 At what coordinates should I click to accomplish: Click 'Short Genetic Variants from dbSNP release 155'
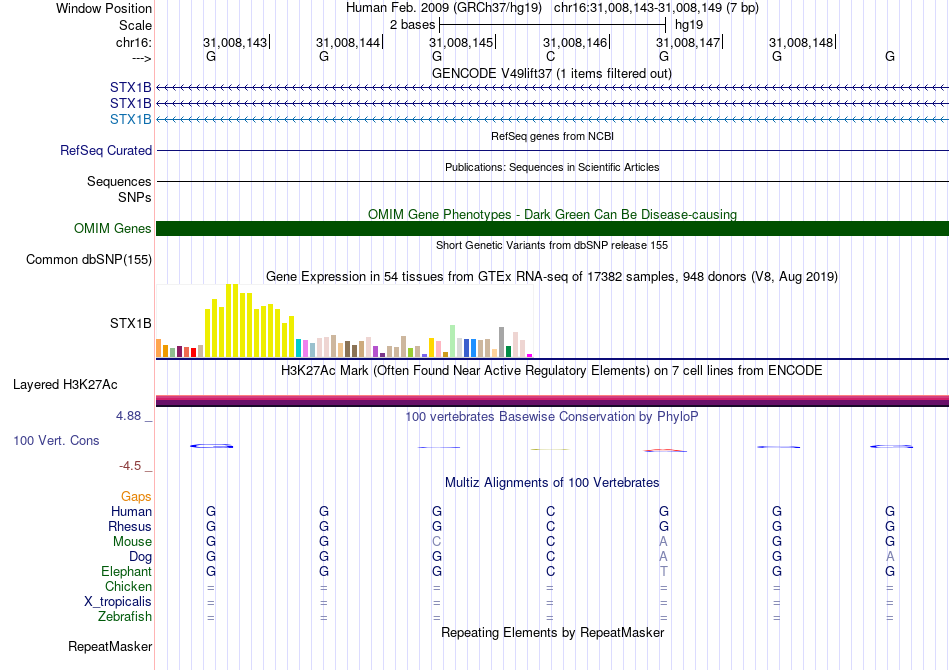point(552,245)
